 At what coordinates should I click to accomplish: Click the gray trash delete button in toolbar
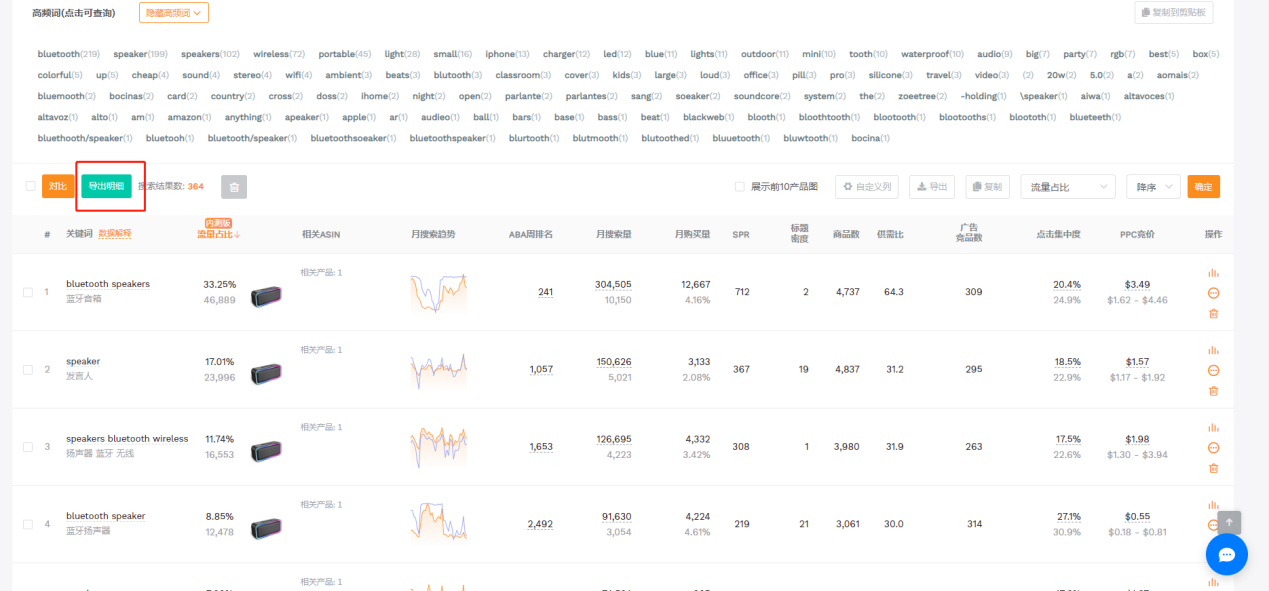pyautogui.click(x=234, y=187)
